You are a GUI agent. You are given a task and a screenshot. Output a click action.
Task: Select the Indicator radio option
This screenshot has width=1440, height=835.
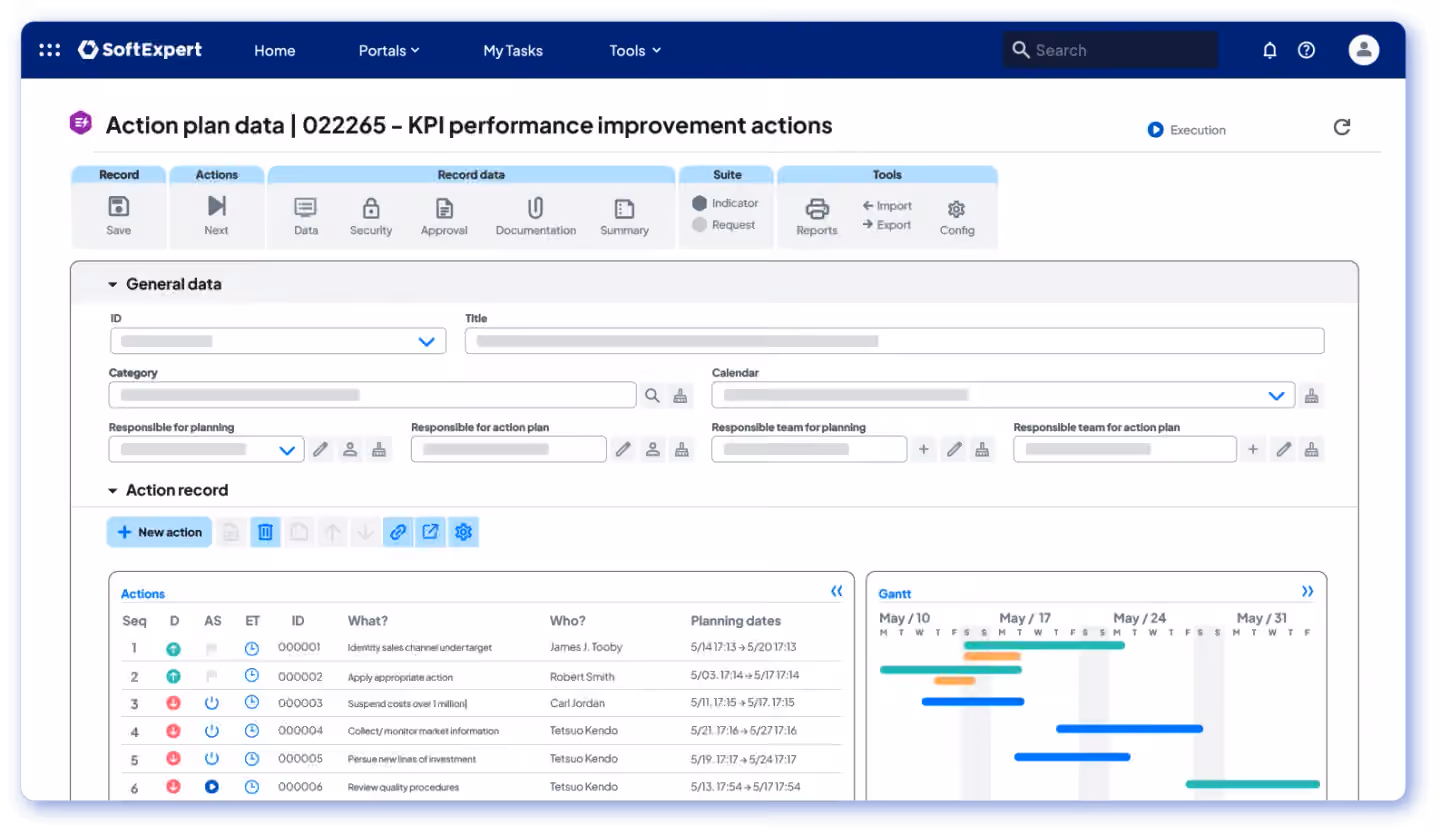(x=700, y=203)
